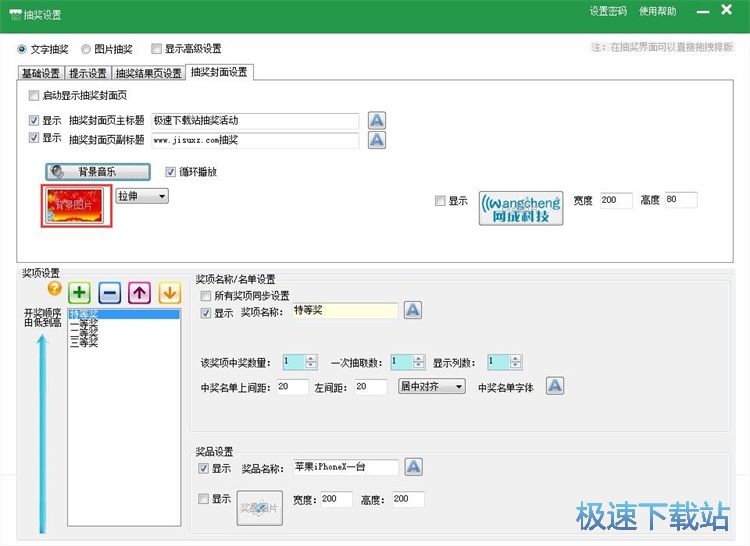Adjust 一次抽取数 spinner arrows
Viewport: 750px width, 546px height.
coord(419,362)
